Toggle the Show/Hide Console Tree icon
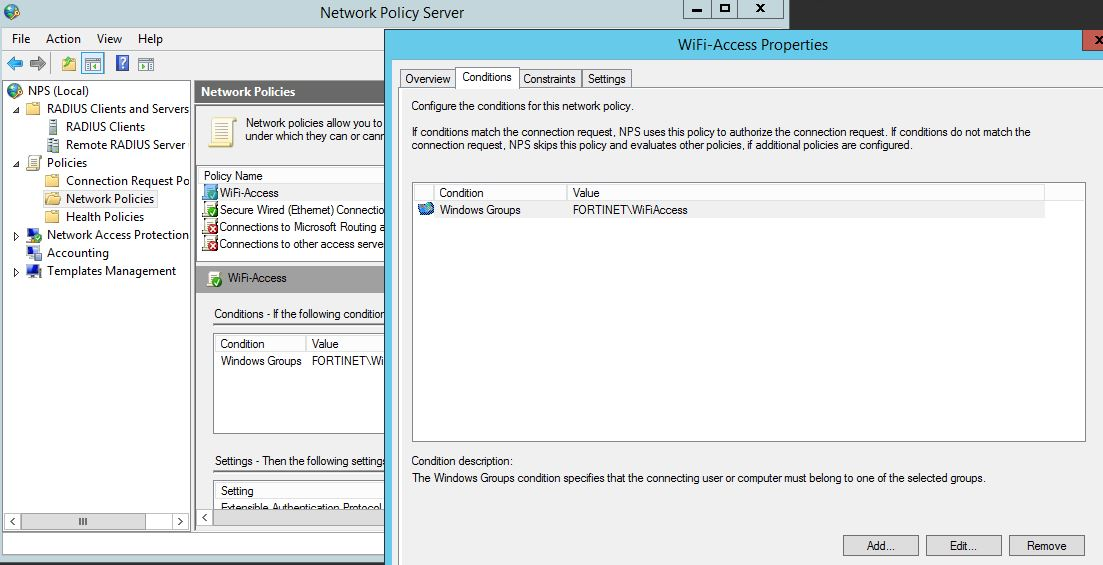The height and width of the screenshot is (565, 1103). 93,64
